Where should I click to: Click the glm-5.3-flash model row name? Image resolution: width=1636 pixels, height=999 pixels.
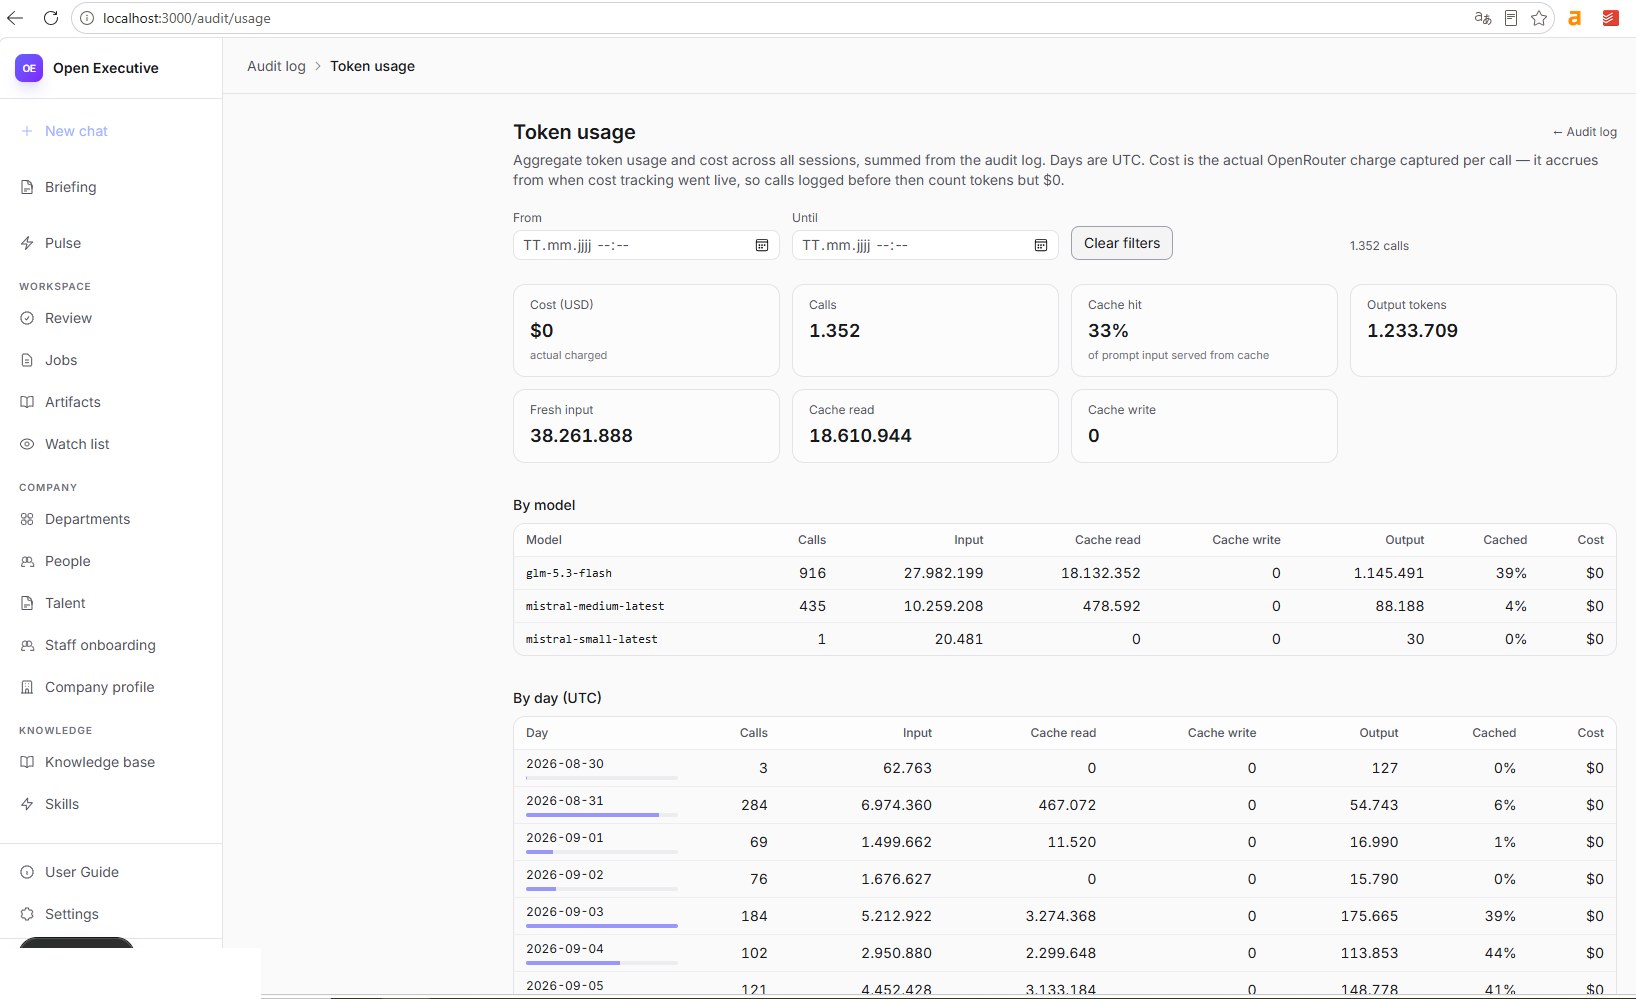(569, 573)
